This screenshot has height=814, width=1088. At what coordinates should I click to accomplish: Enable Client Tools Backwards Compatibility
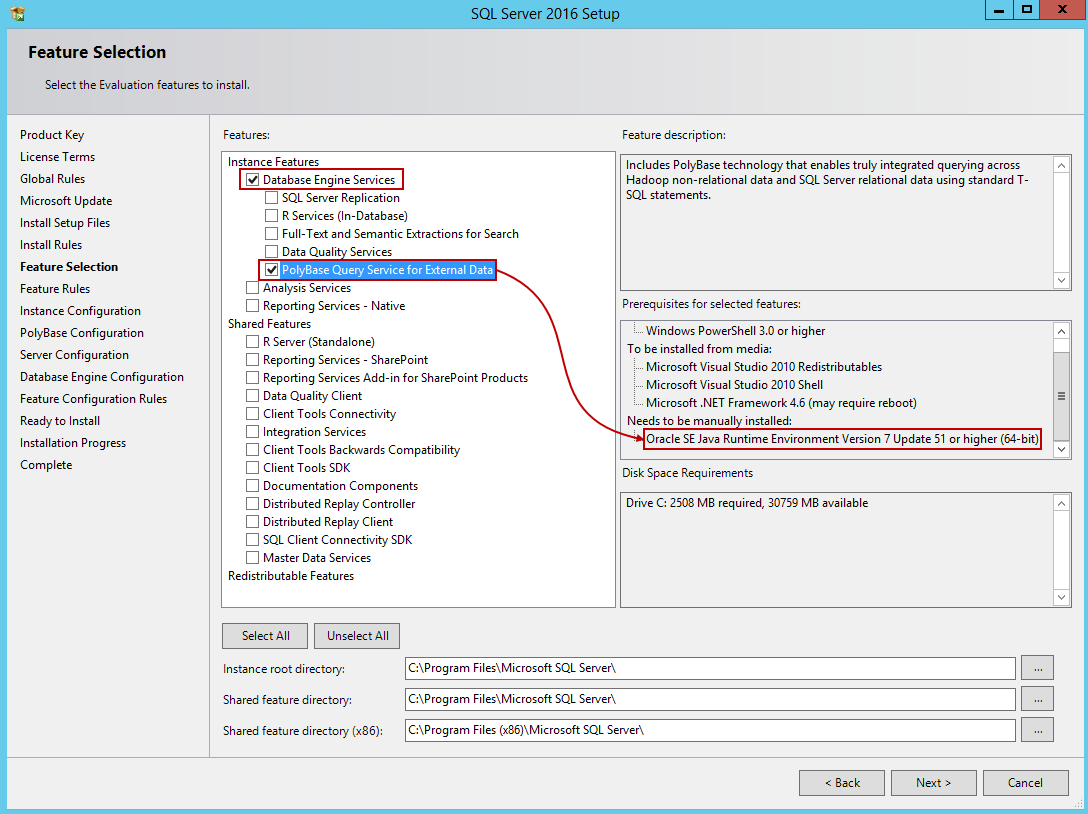253,450
